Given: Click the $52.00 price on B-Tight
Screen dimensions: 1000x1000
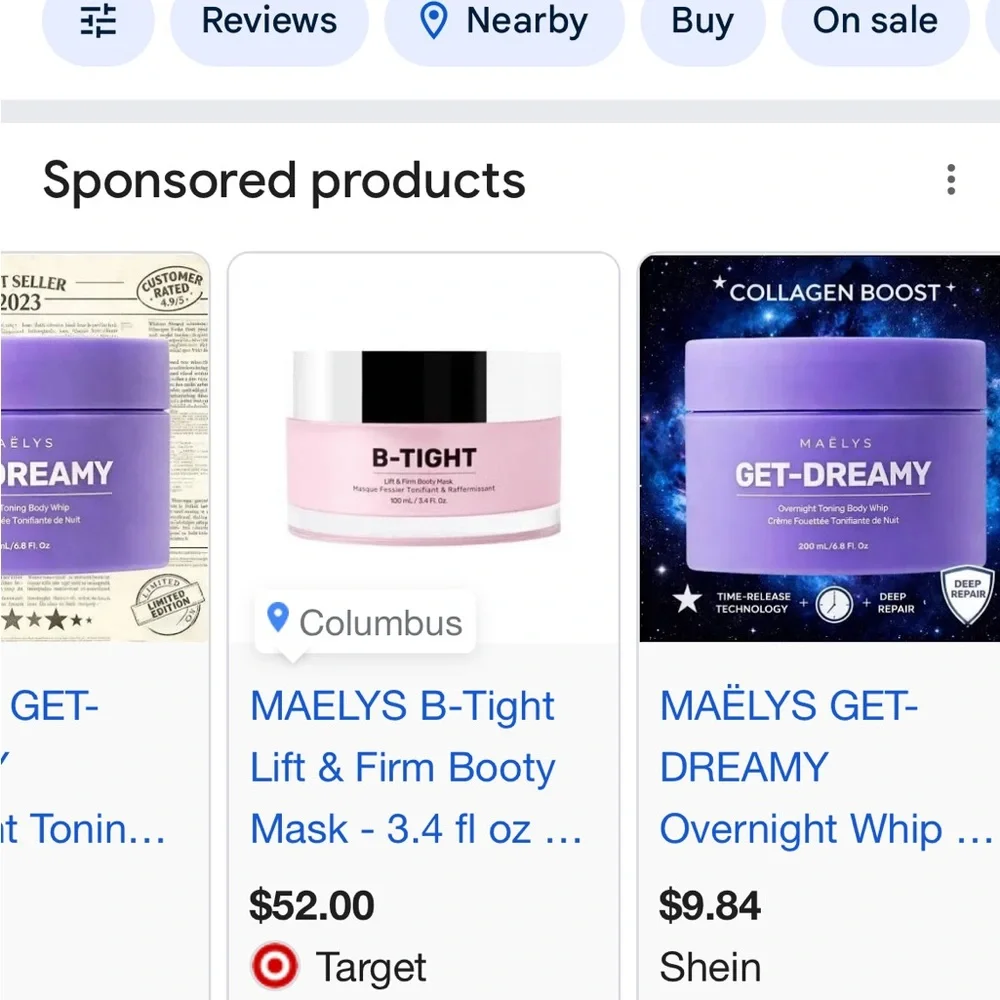Looking at the screenshot, I should pyautogui.click(x=312, y=905).
